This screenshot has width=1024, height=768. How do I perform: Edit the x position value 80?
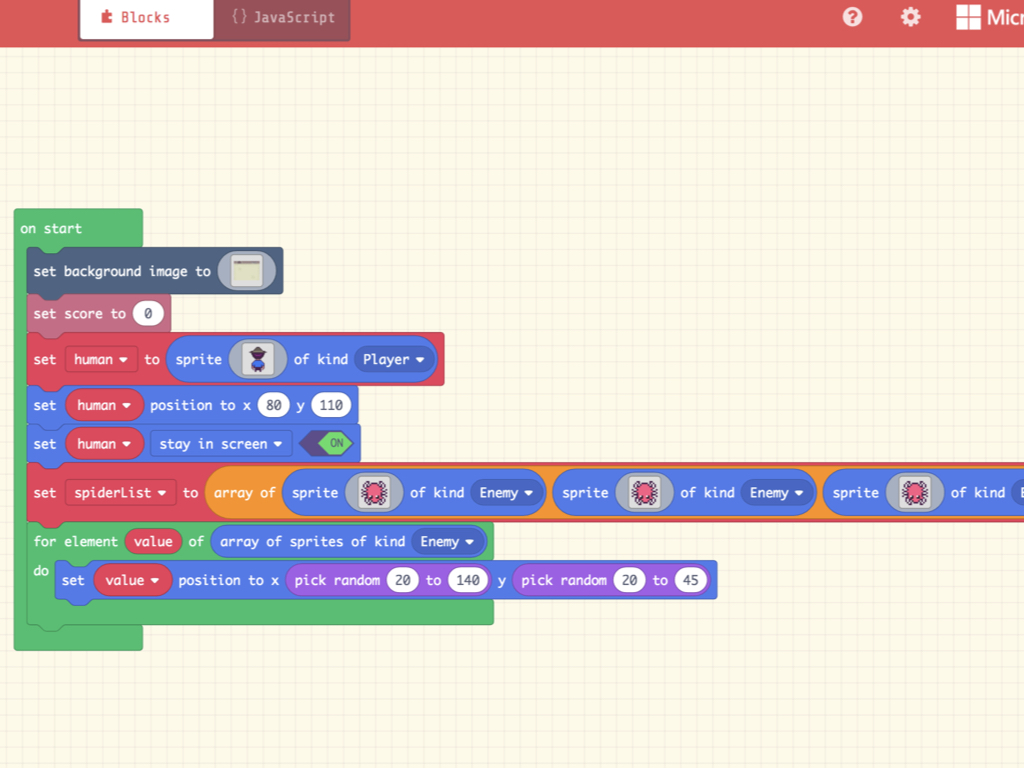tap(274, 405)
